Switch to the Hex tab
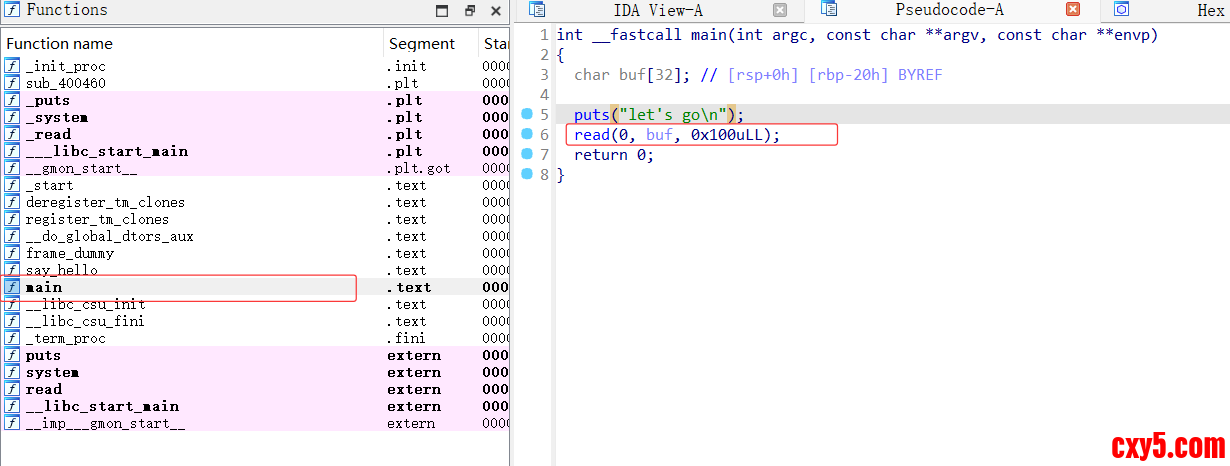The image size is (1230, 466). (1210, 10)
